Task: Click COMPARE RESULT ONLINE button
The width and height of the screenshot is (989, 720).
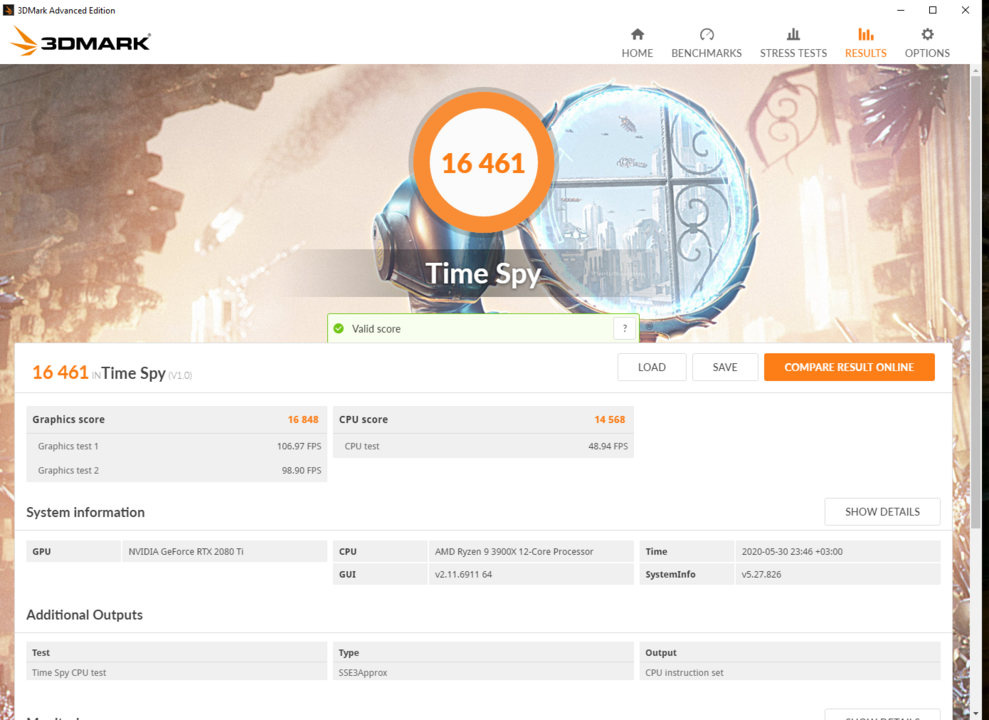Action: 849,367
